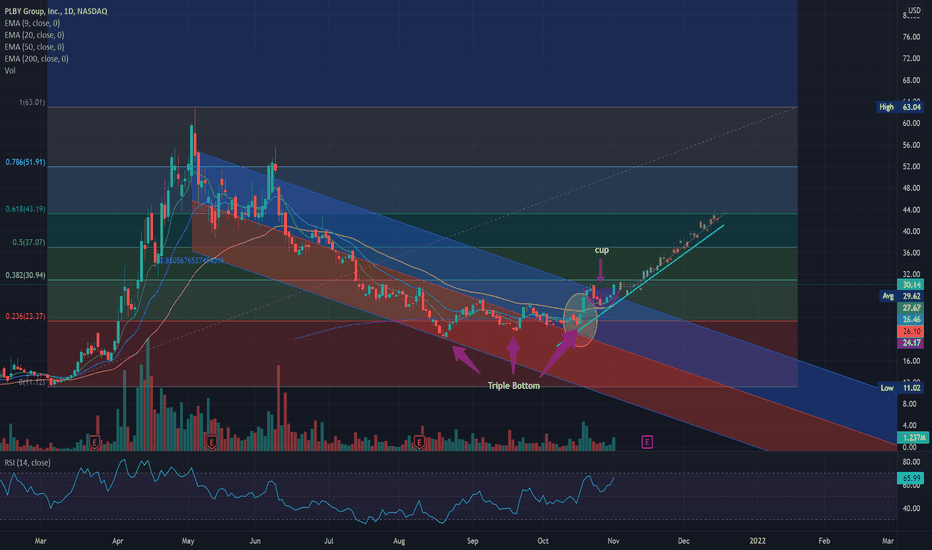
Task: Click the 2022 label on time axis
Action: coord(757,541)
